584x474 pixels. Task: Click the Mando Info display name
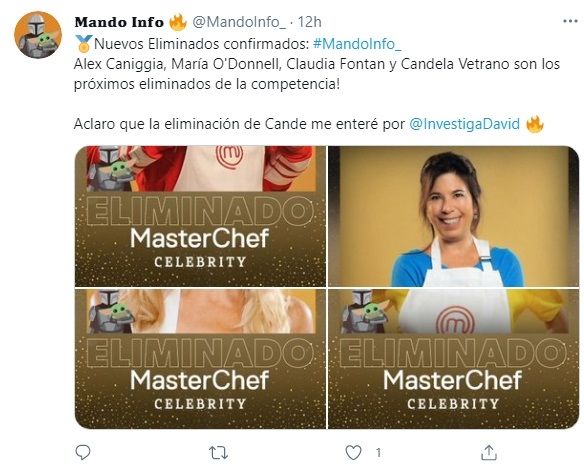(119, 22)
